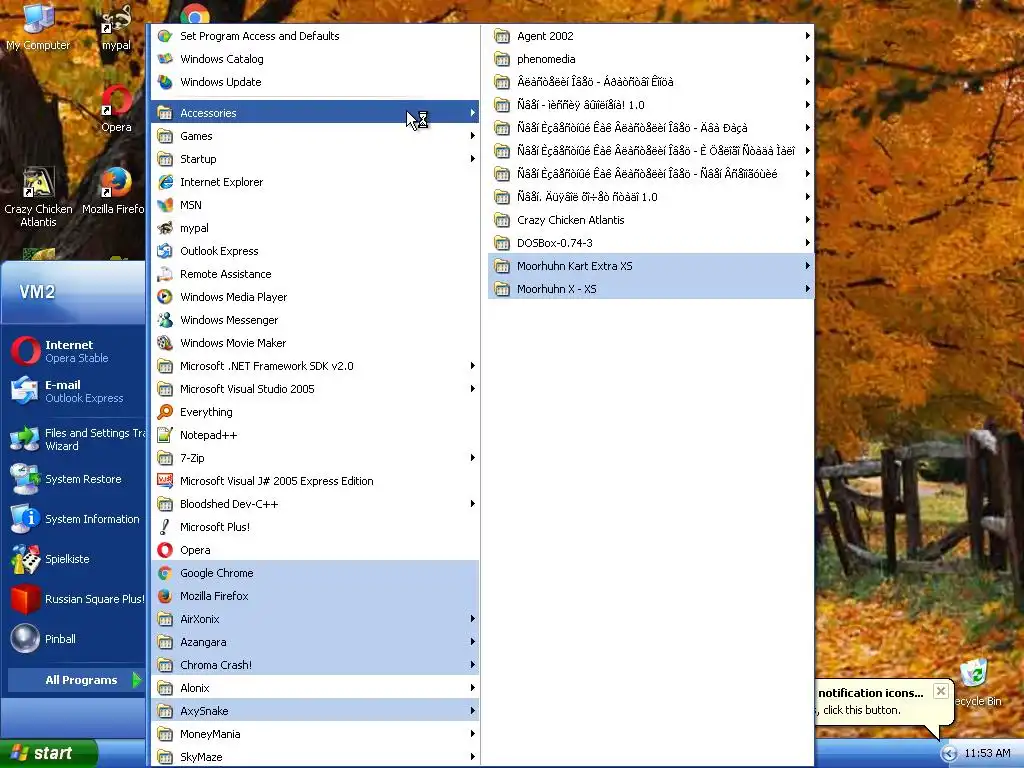Open the phenomedia submenu
Viewport: 1024px width, 768px height.
[651, 59]
